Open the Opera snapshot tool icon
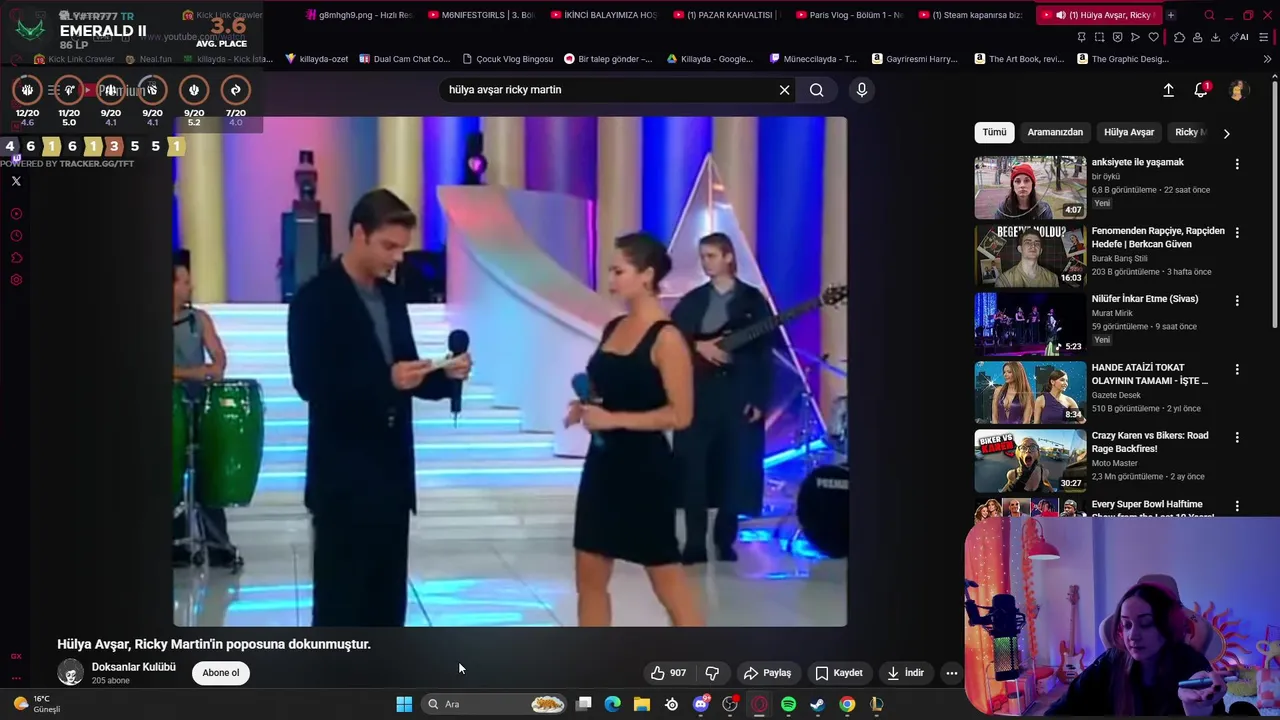Viewport: 1280px width, 720px height. (1099, 37)
